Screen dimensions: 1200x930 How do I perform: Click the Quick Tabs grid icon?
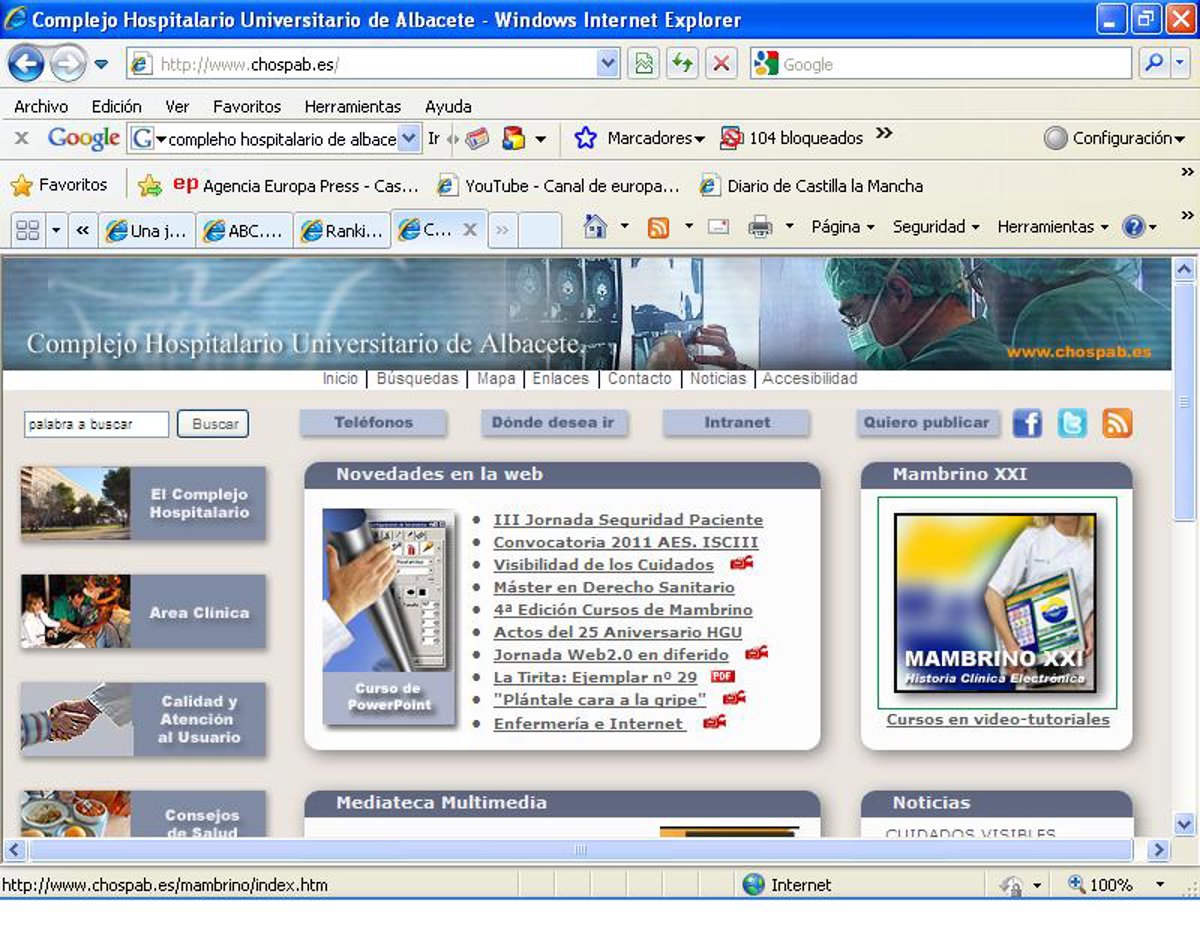click(28, 231)
